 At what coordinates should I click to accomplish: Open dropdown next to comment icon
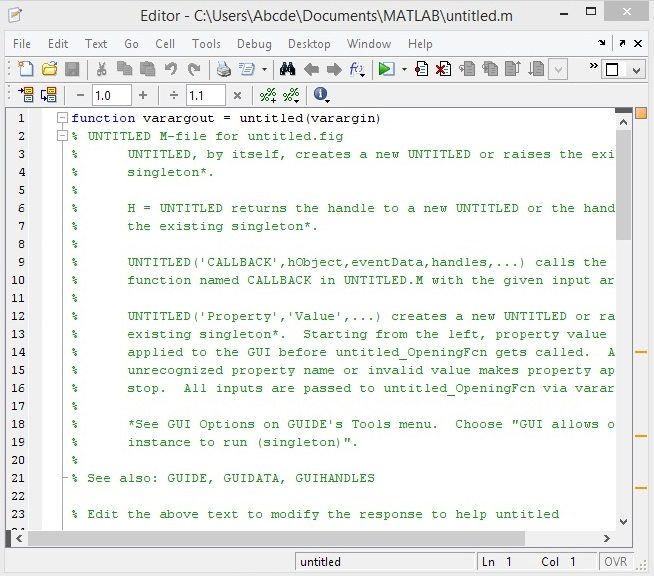(264, 69)
